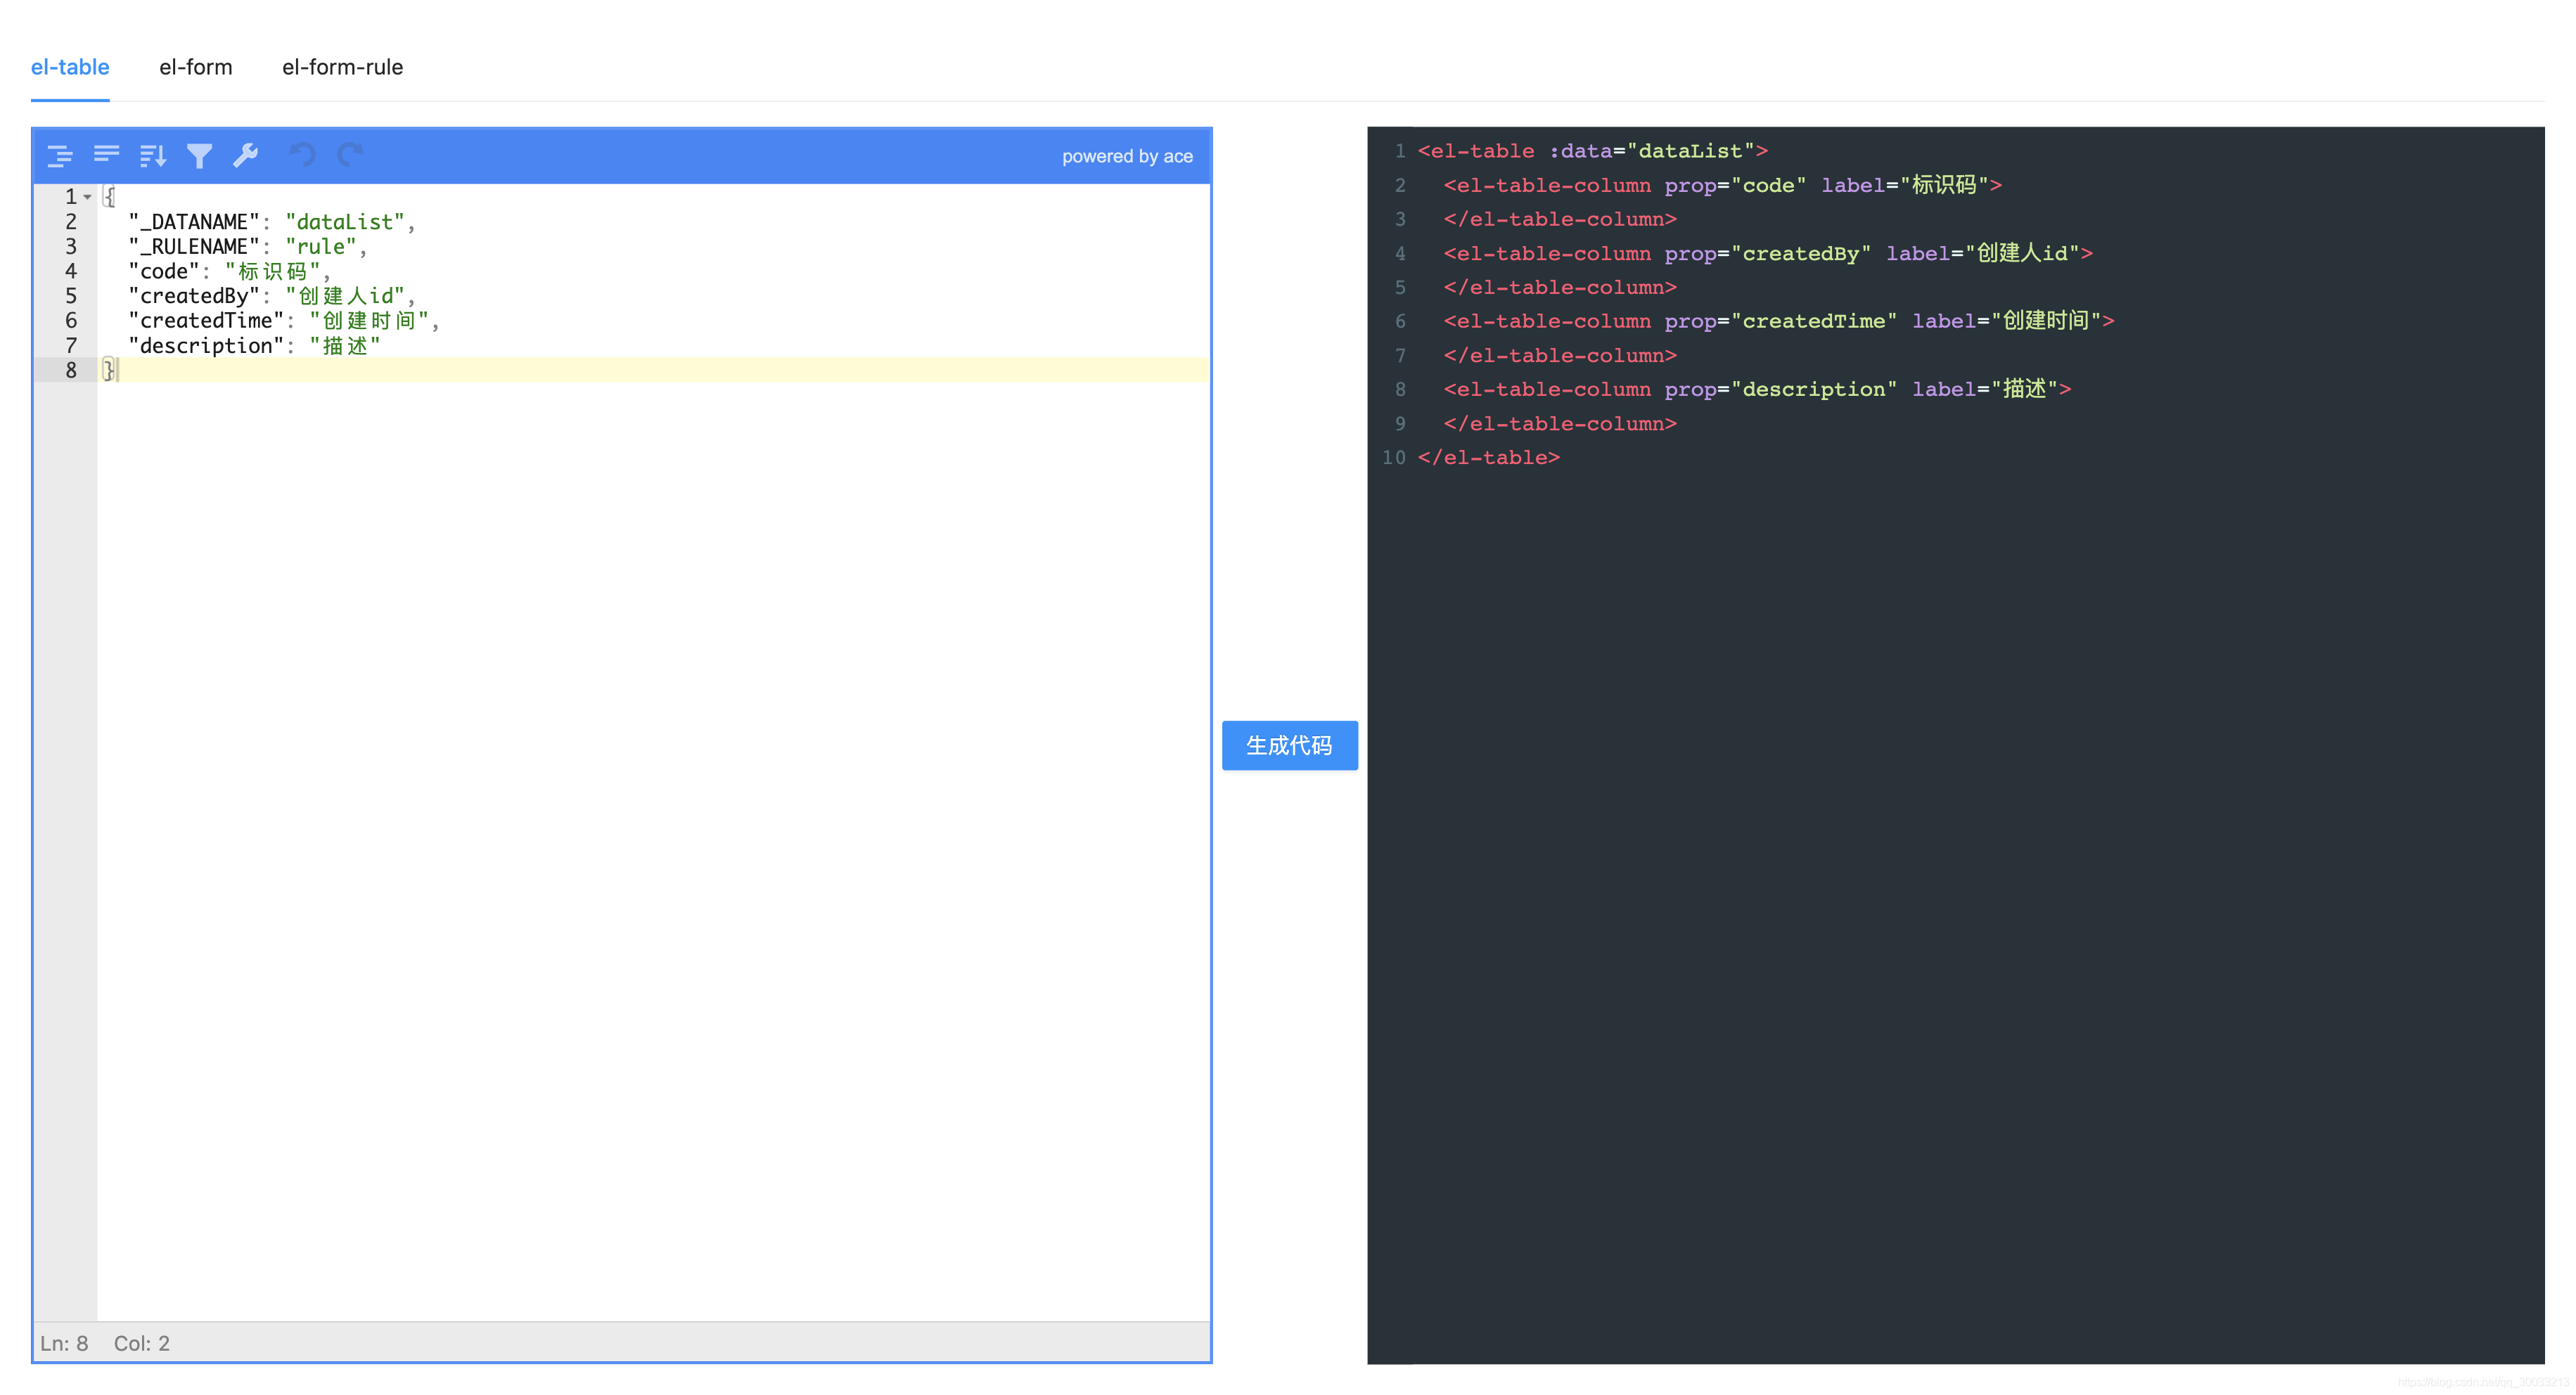
Task: Click the format JSON icon in editor toolbar
Action: tap(60, 155)
